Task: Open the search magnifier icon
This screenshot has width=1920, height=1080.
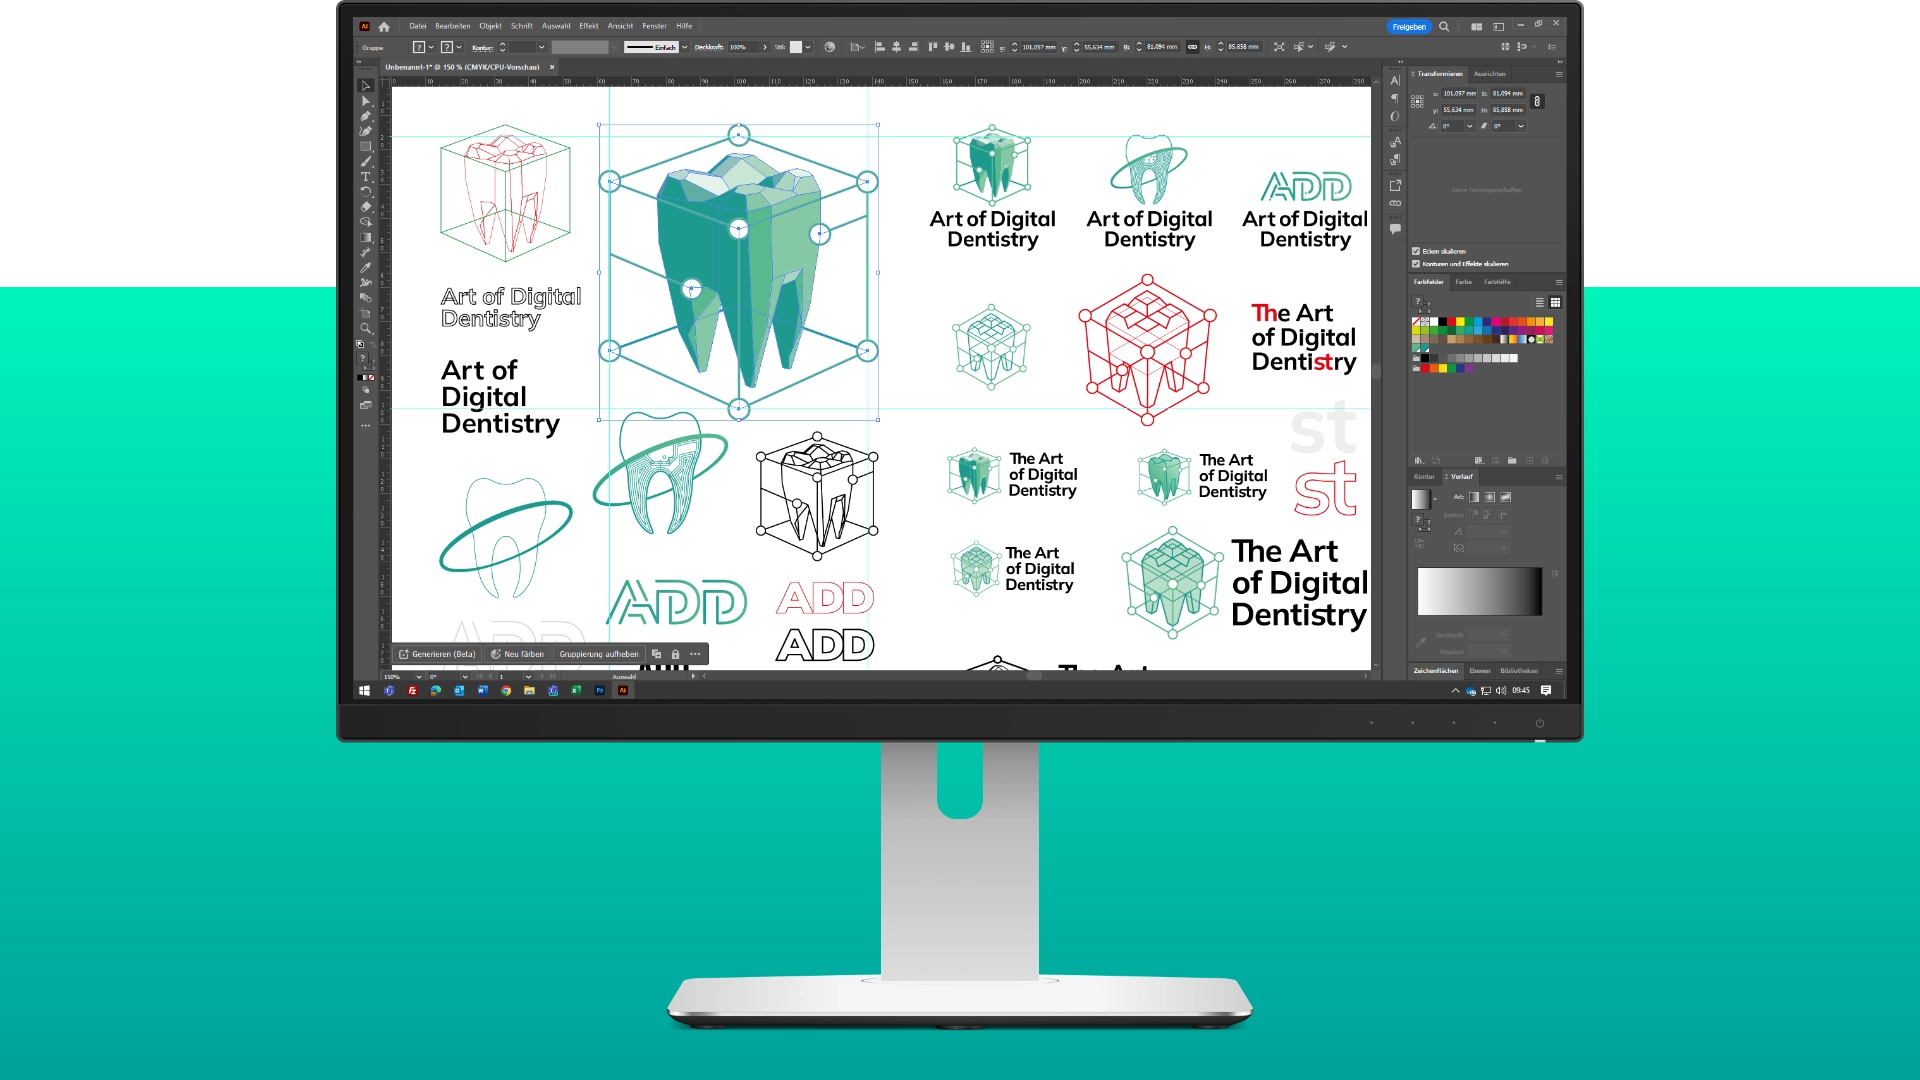Action: 1444,27
